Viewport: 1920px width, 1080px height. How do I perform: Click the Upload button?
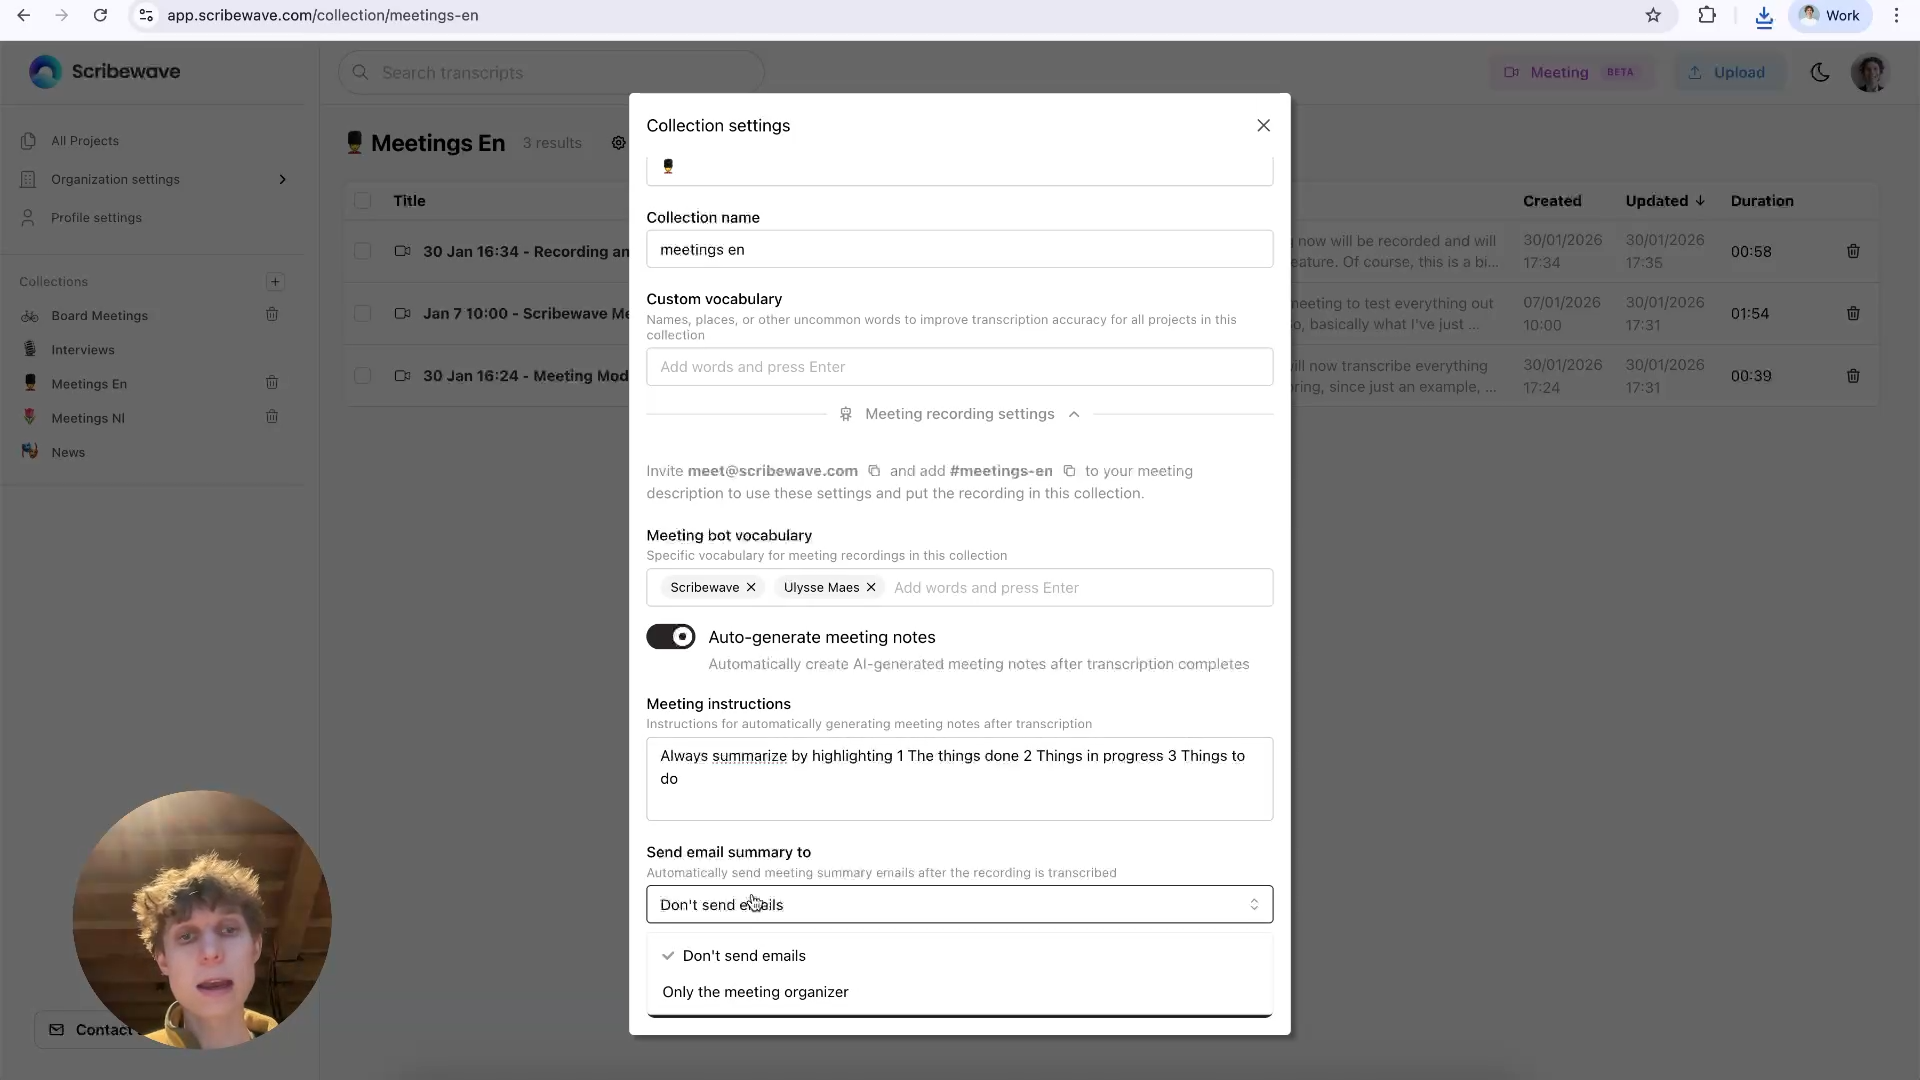[1727, 72]
